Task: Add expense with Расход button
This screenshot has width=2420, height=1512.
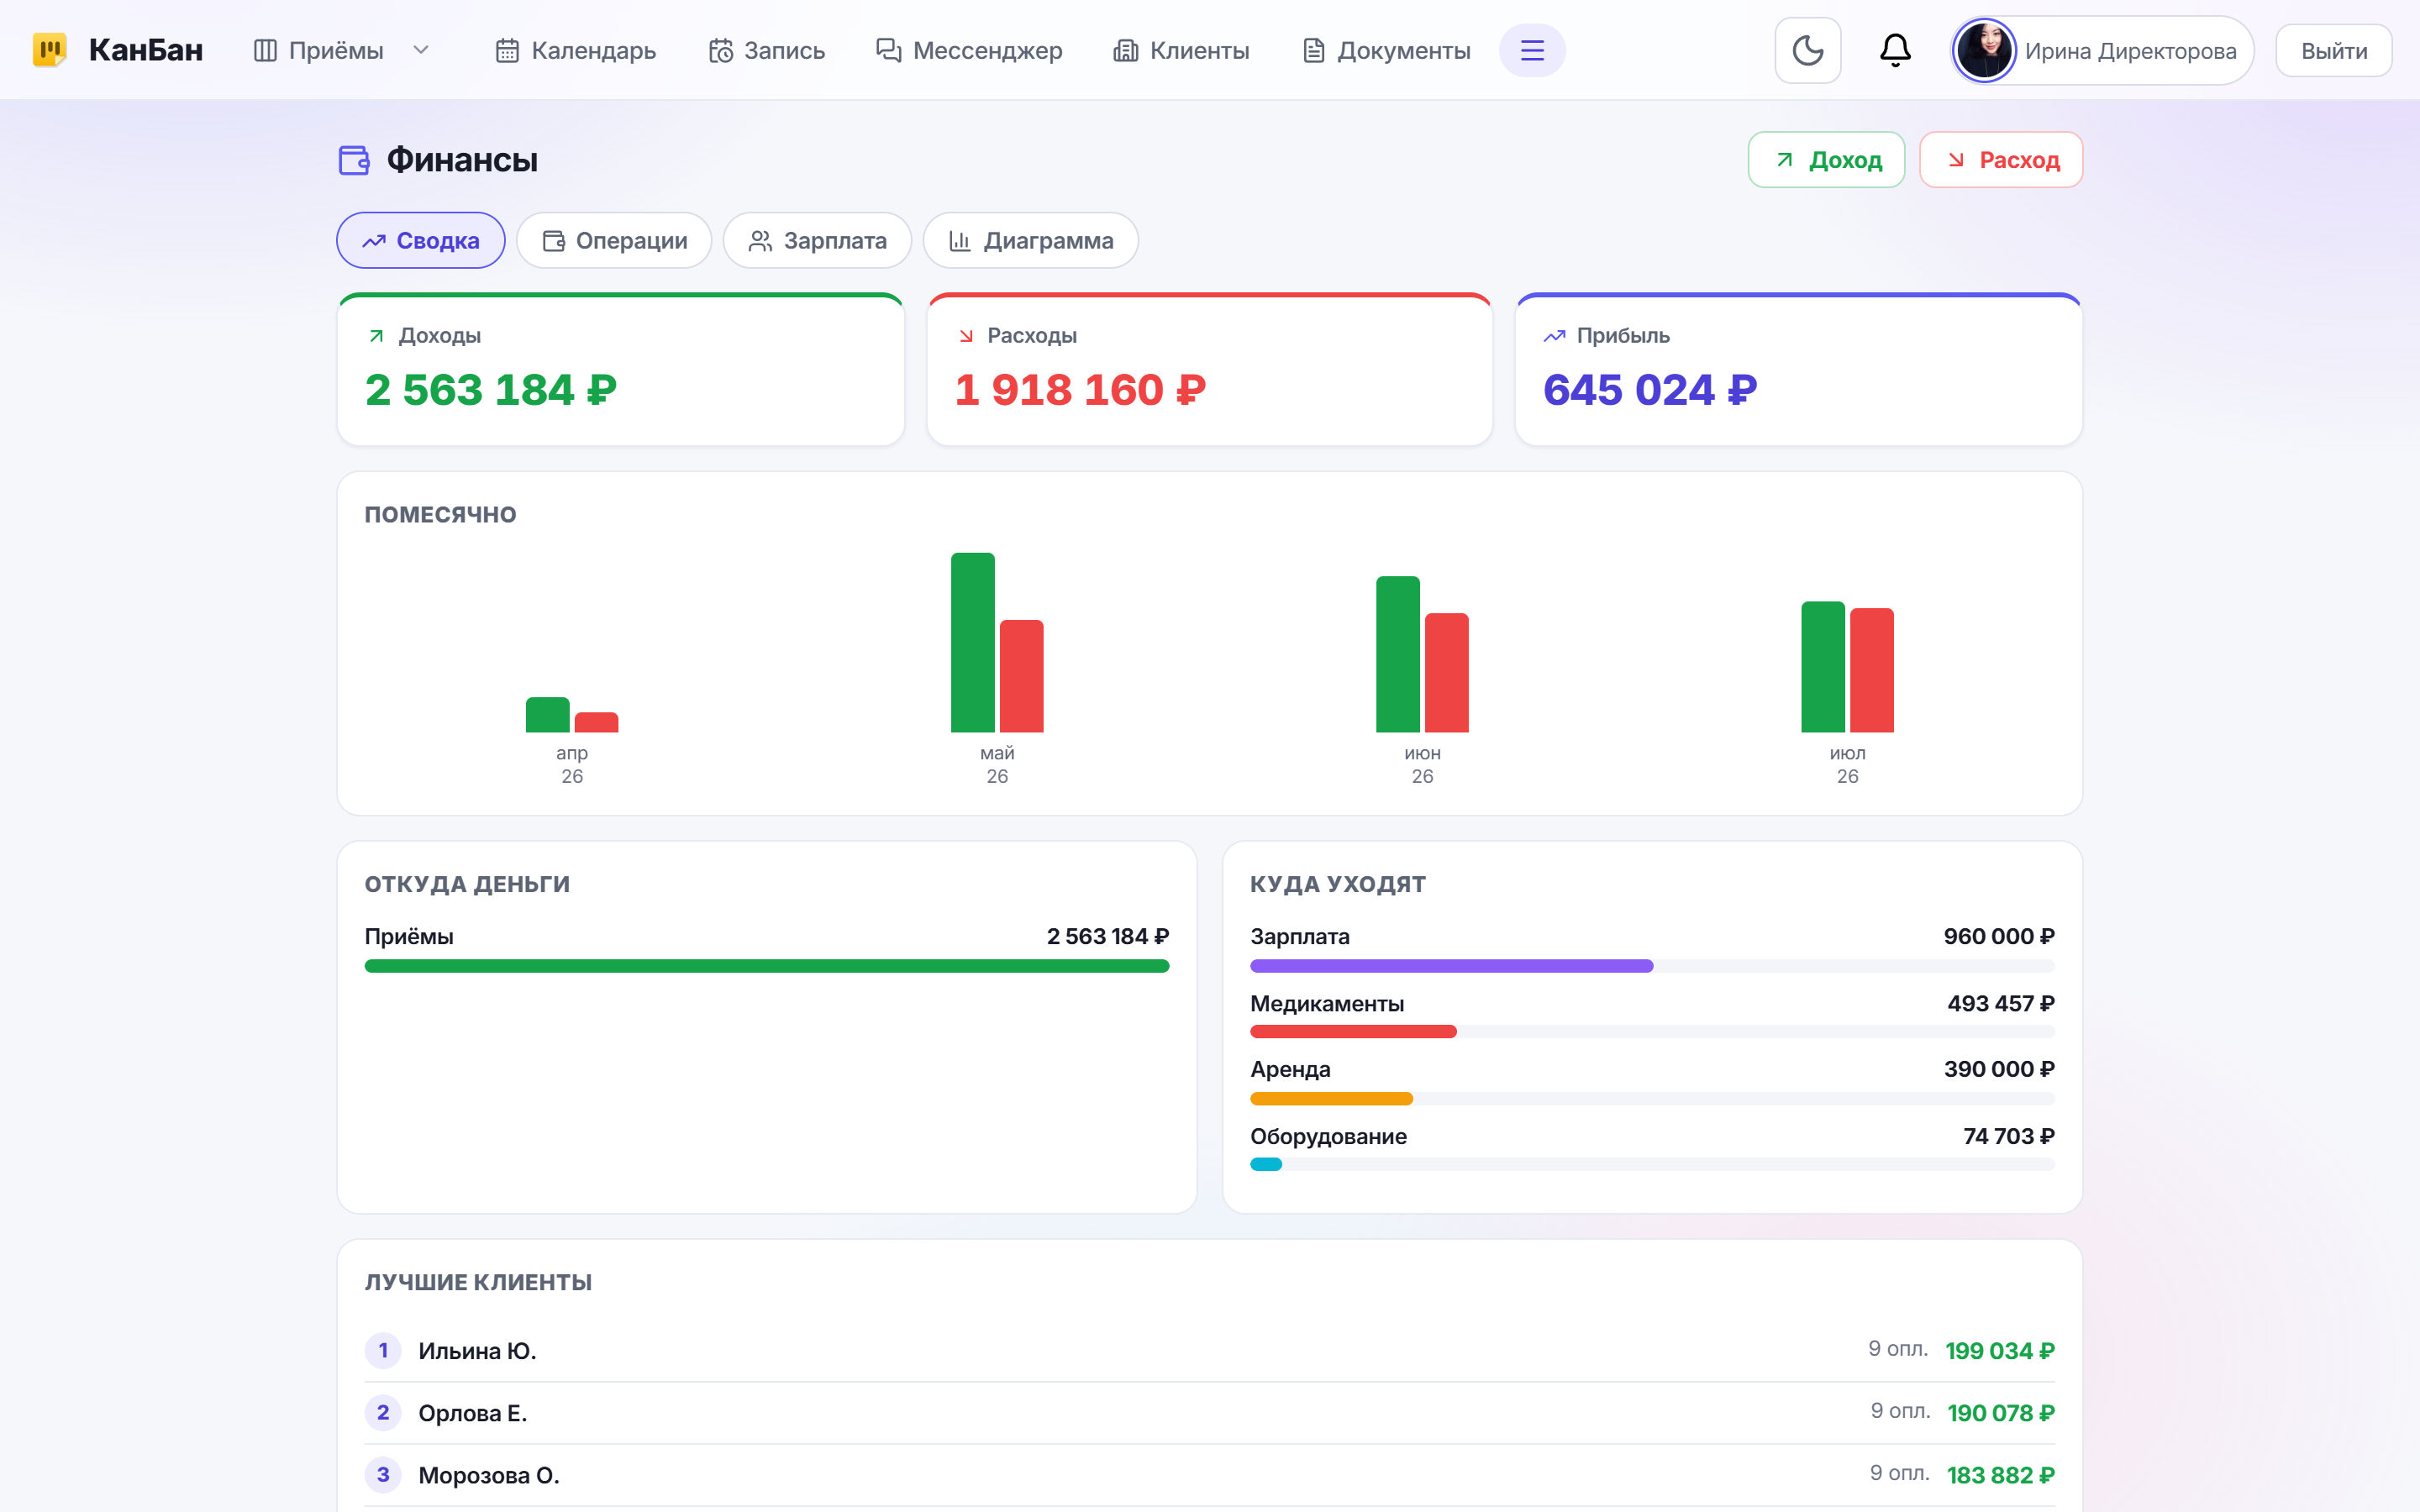Action: pos(2001,160)
